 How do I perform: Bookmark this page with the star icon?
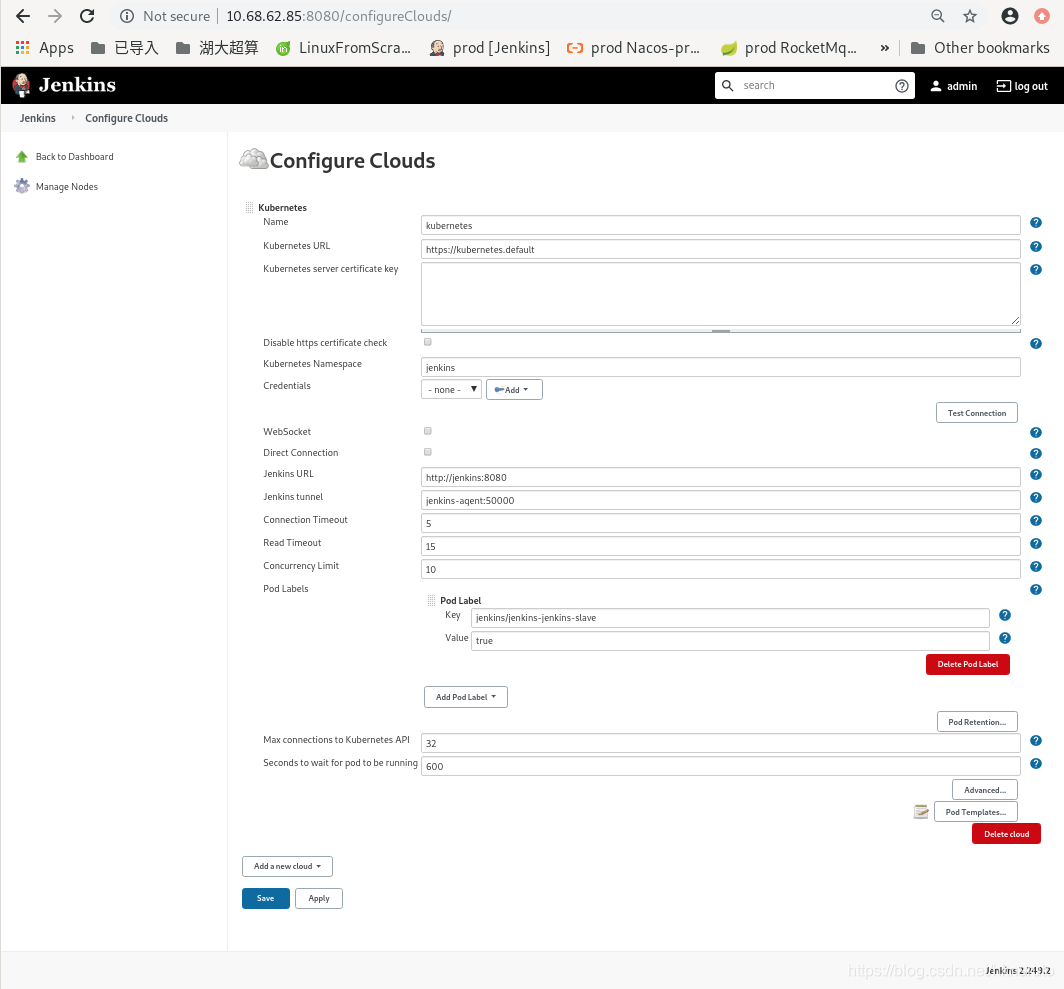point(970,16)
